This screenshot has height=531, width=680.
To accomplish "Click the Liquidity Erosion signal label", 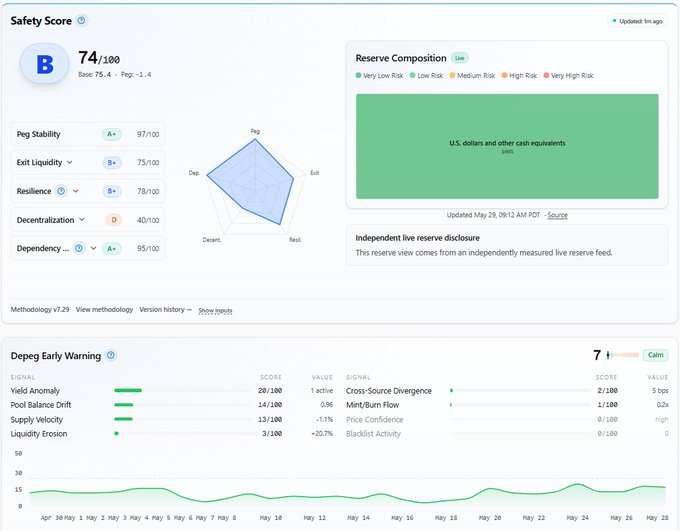I will point(39,434).
